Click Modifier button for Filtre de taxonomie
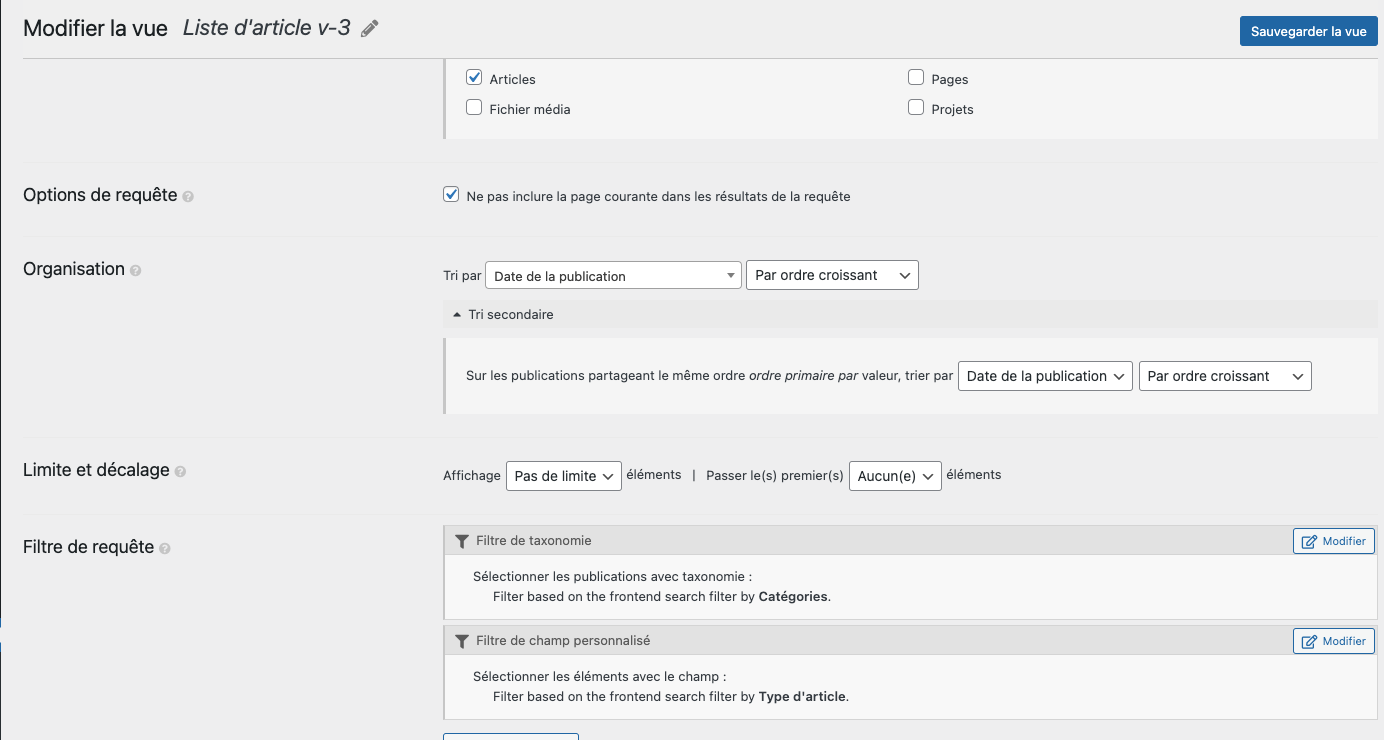Screen dimensions: 1384x740 pos(1334,541)
